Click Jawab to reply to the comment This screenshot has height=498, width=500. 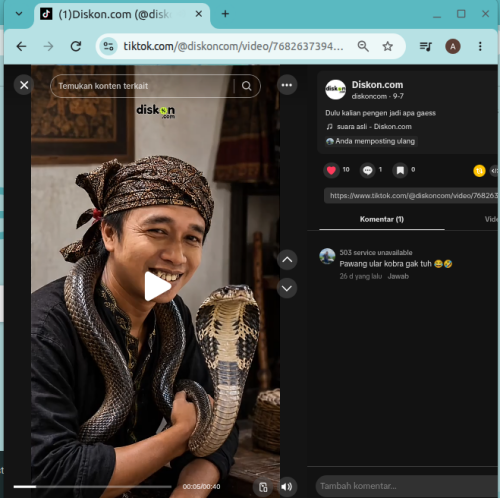[x=398, y=276]
